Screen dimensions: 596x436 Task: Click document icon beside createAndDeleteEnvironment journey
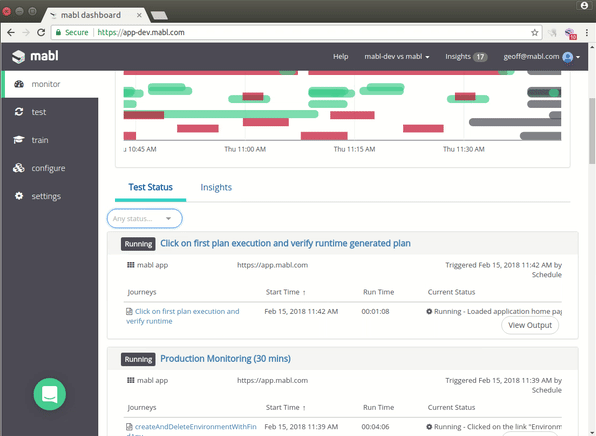tap(129, 426)
